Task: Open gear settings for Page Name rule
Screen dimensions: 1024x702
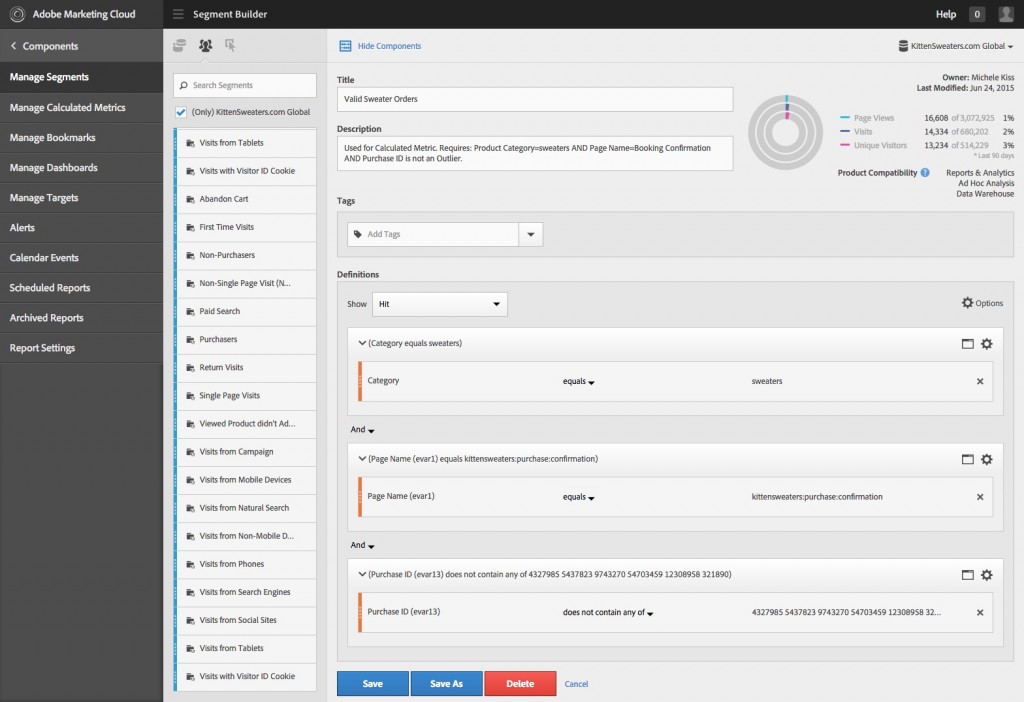Action: (x=986, y=459)
